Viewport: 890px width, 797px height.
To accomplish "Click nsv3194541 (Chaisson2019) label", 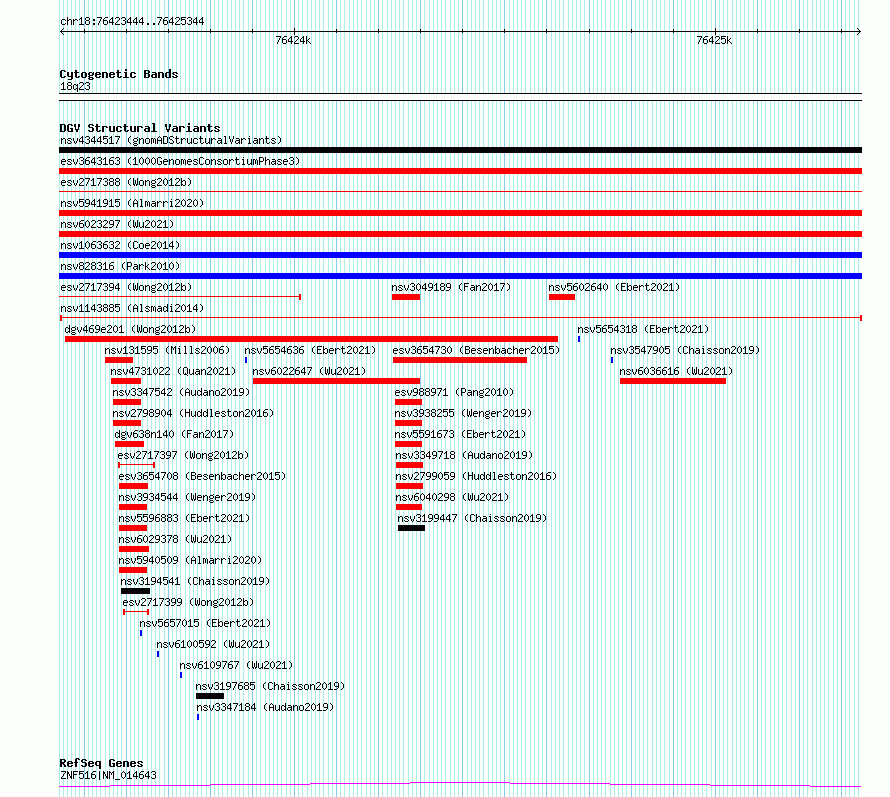I will [195, 581].
